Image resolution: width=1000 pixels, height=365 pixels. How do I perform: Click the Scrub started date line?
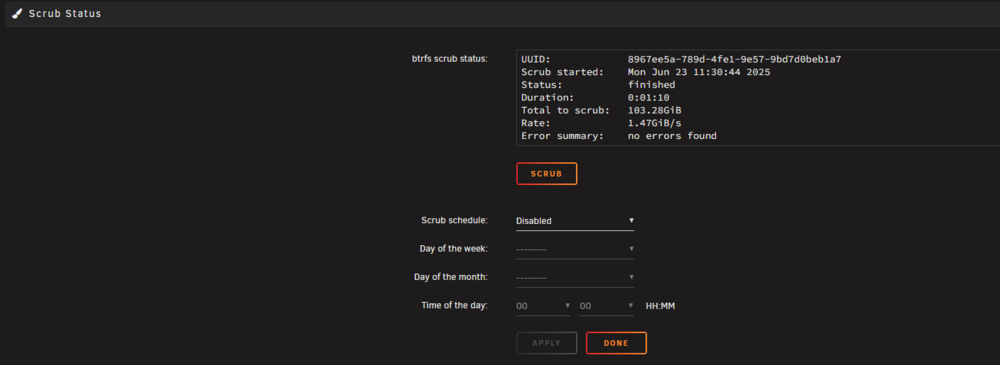(645, 72)
